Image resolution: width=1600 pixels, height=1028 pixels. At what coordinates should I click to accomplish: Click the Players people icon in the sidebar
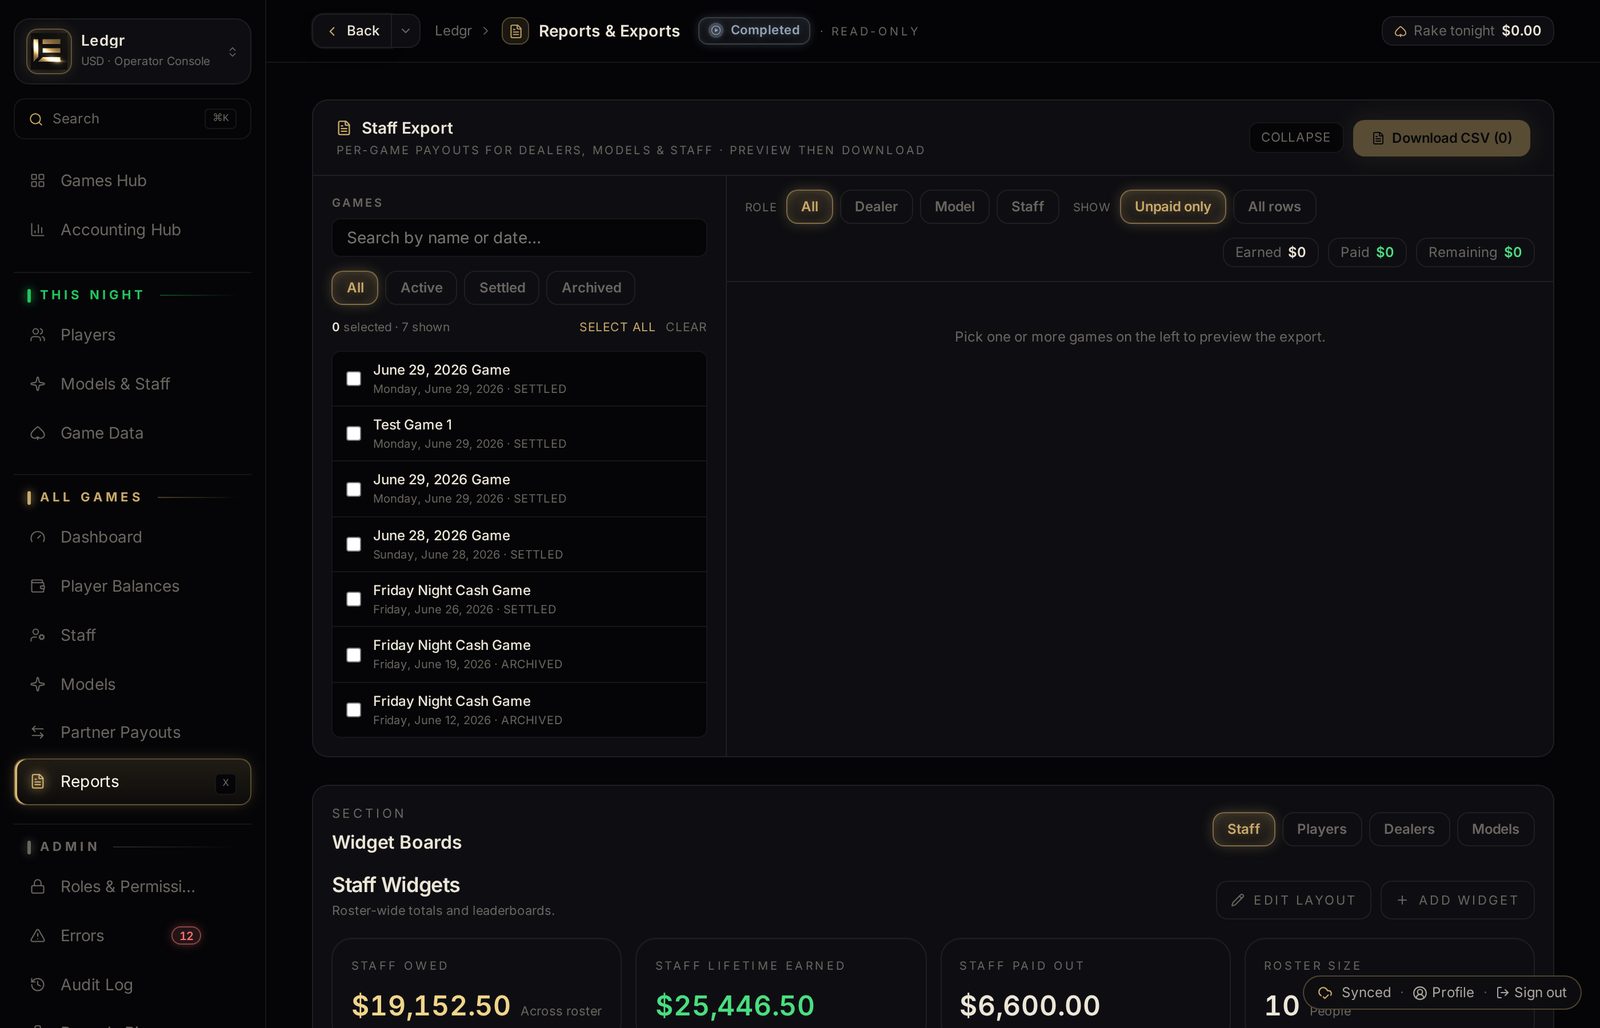point(38,335)
